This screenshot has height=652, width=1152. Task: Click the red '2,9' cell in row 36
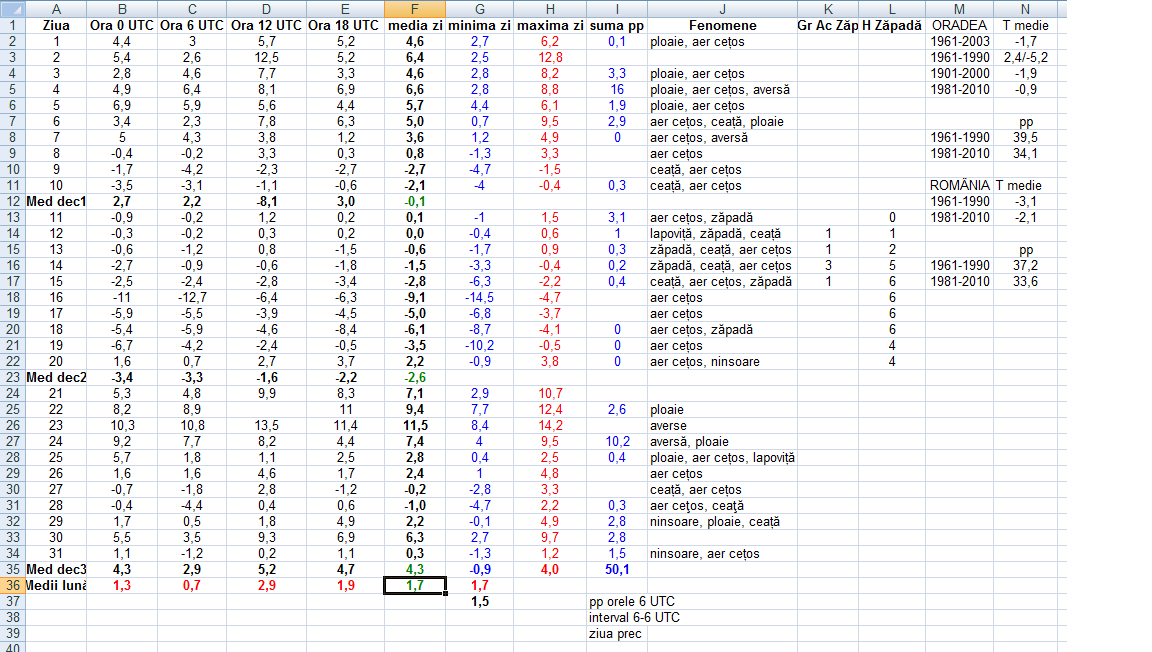pyautogui.click(x=266, y=586)
